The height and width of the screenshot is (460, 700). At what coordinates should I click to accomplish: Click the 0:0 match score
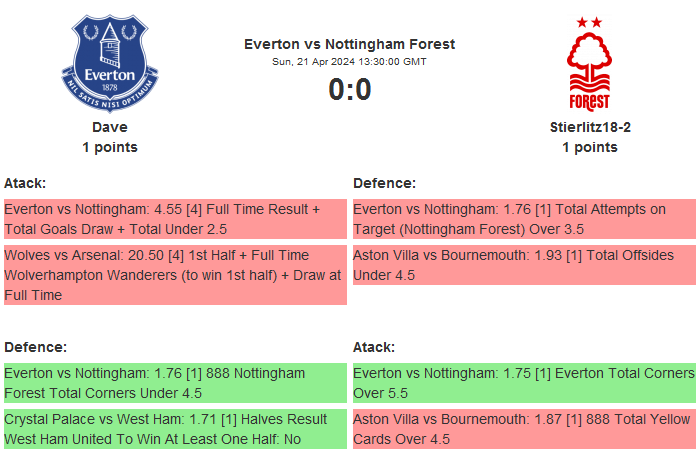(349, 90)
